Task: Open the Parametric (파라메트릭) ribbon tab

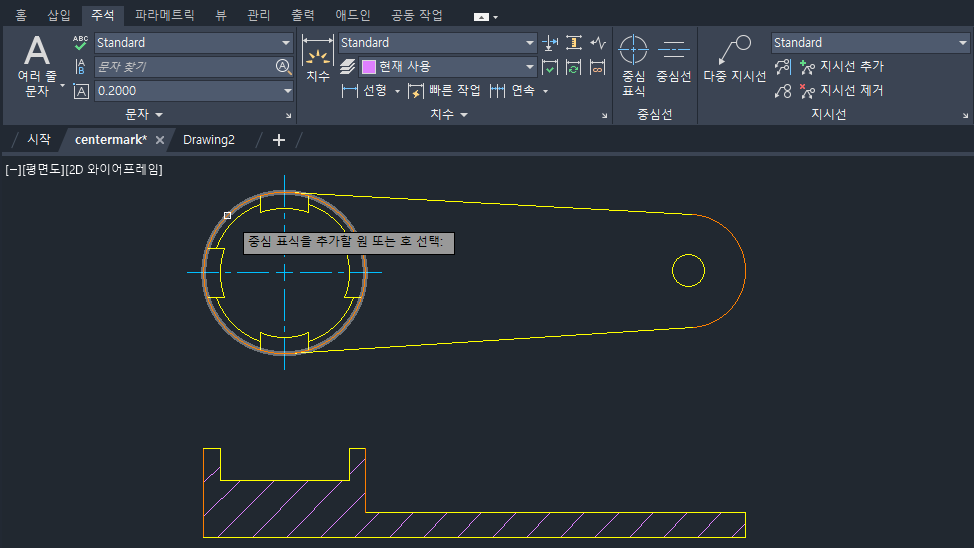Action: point(165,16)
